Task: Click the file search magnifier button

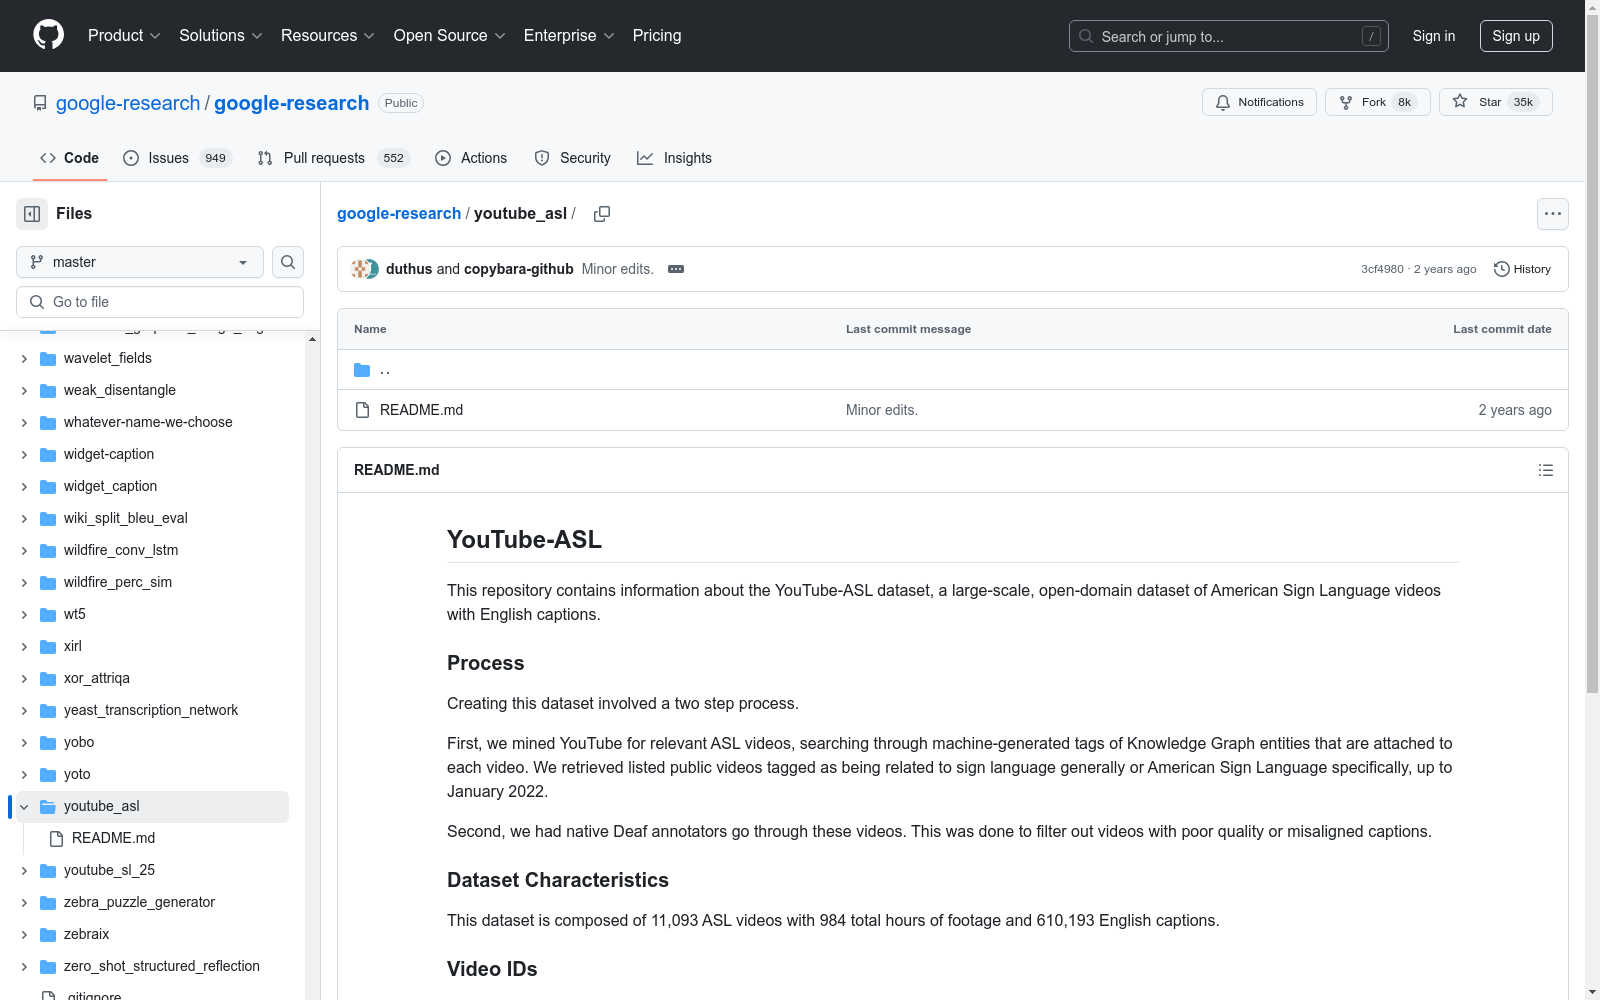Action: [288, 262]
